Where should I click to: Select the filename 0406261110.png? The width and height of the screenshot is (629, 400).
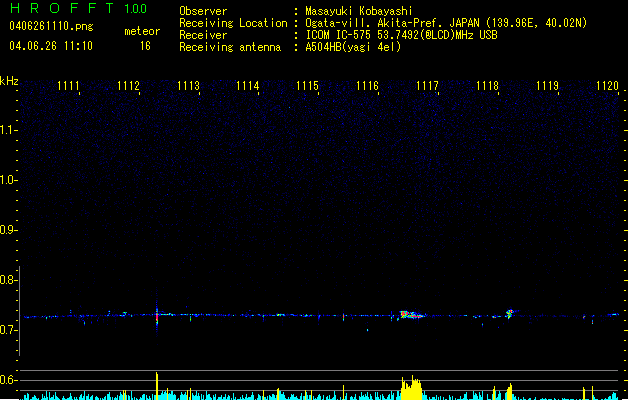51,26
